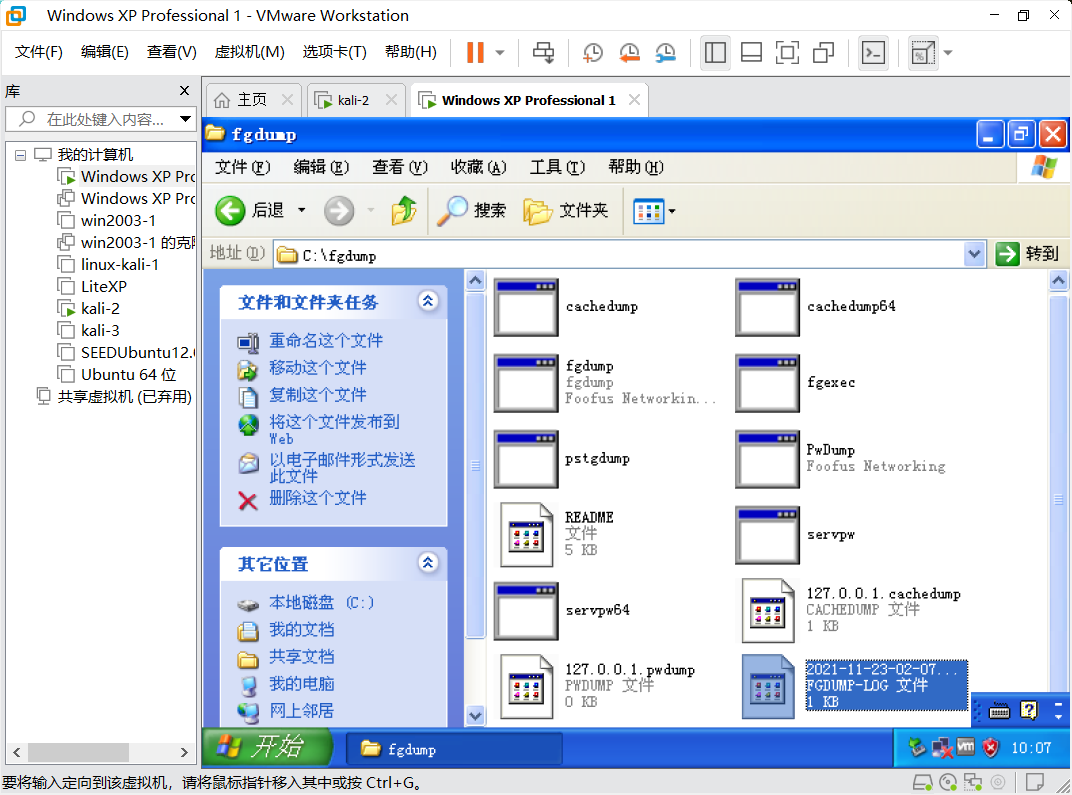
Task: Select the fgdump executable
Action: [526, 383]
